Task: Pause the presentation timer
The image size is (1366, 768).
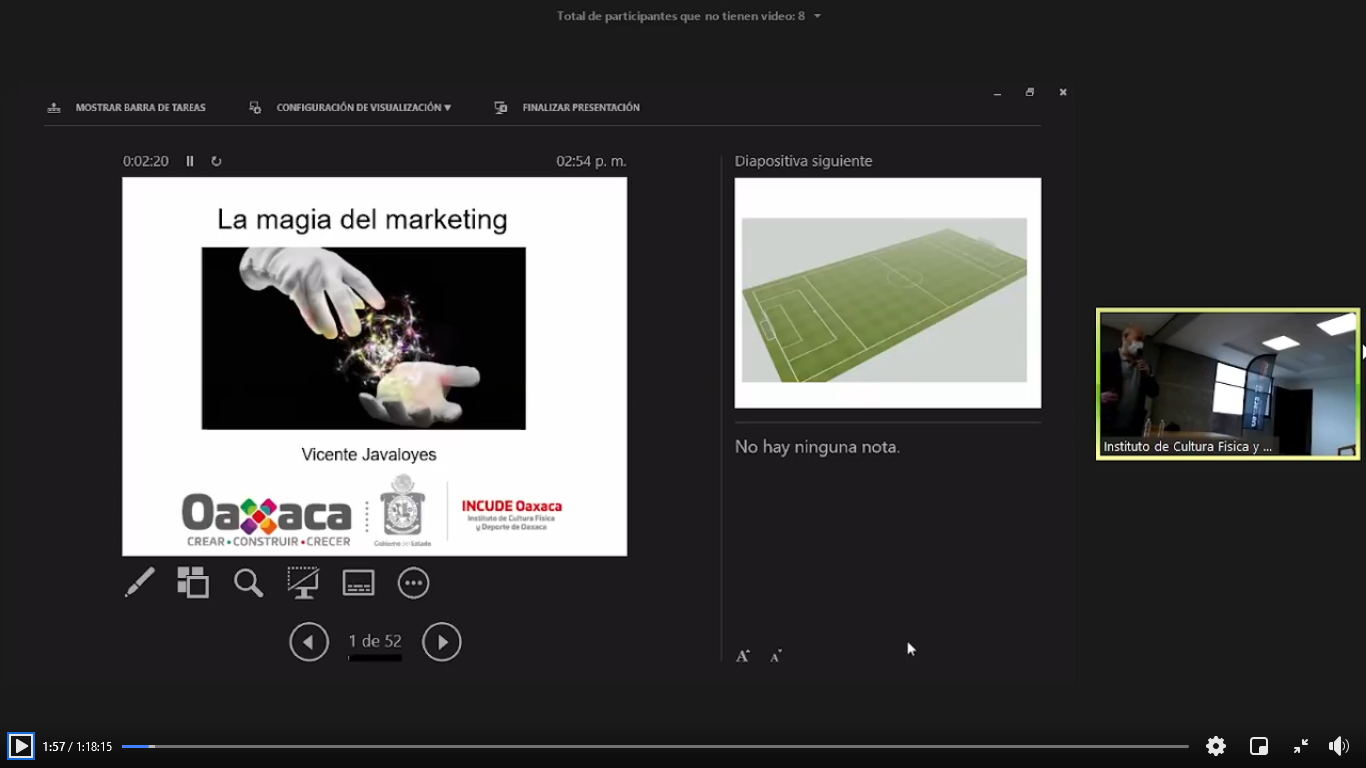Action: [x=190, y=161]
